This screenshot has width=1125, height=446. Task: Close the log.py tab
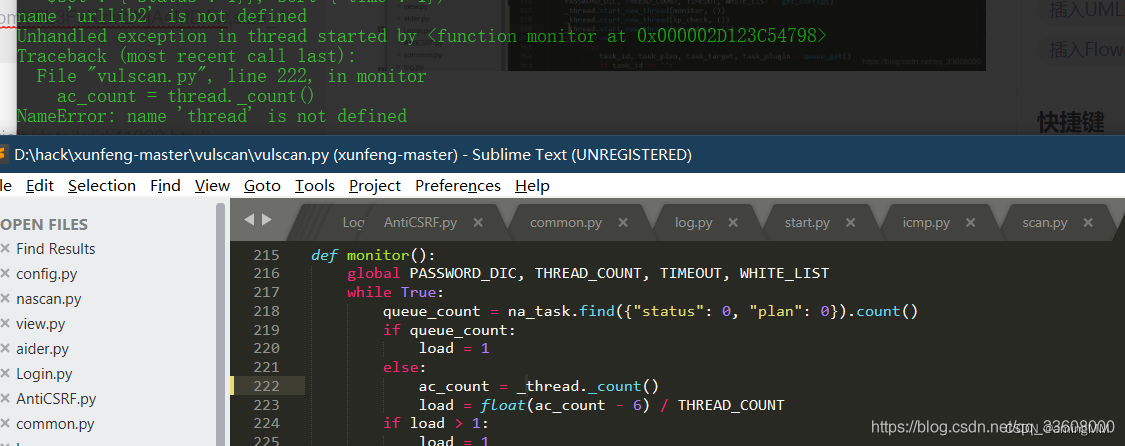point(733,222)
